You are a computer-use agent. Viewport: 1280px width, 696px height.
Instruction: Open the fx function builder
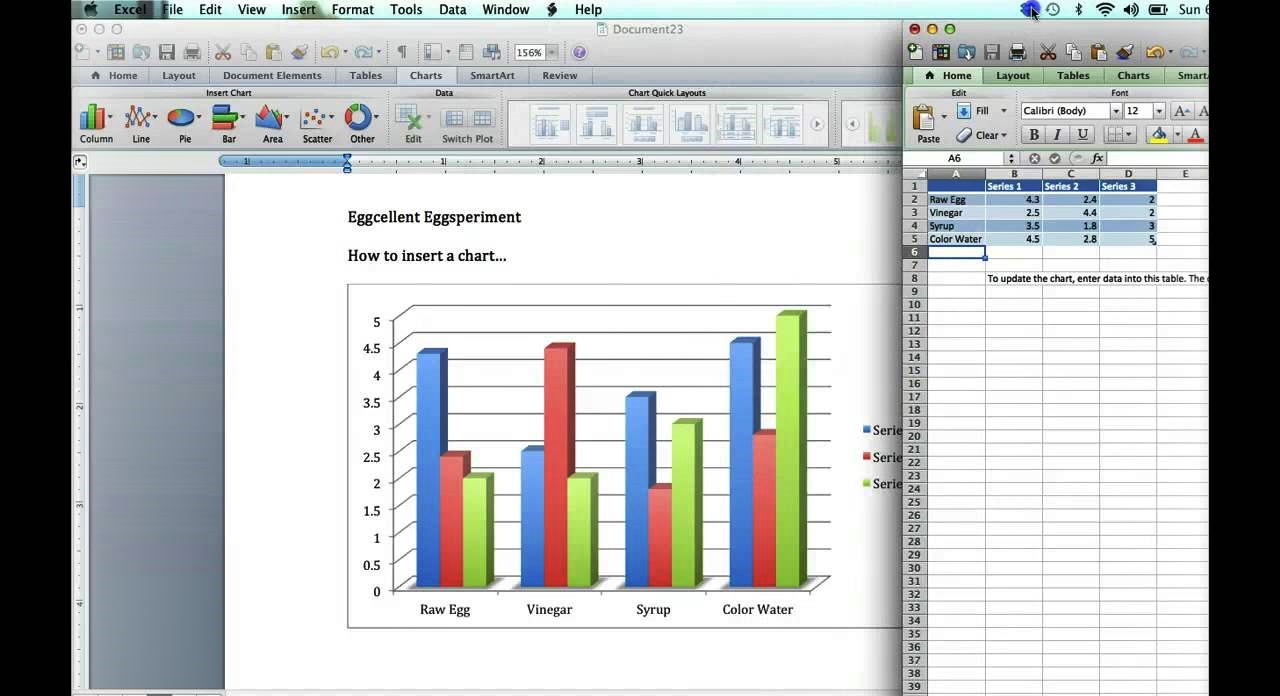click(x=1098, y=158)
